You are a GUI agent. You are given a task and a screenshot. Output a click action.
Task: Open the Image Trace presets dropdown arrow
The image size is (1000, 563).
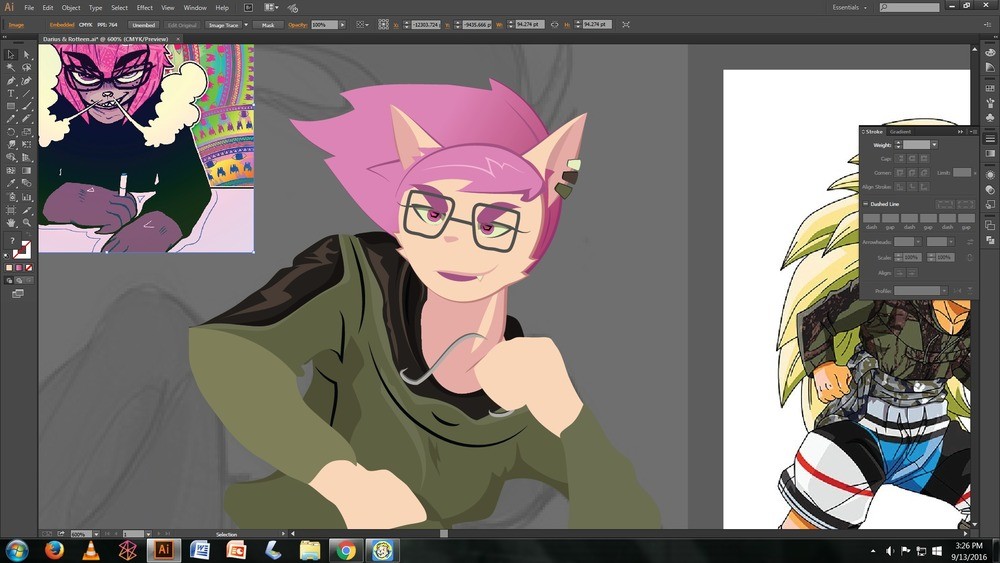point(246,25)
